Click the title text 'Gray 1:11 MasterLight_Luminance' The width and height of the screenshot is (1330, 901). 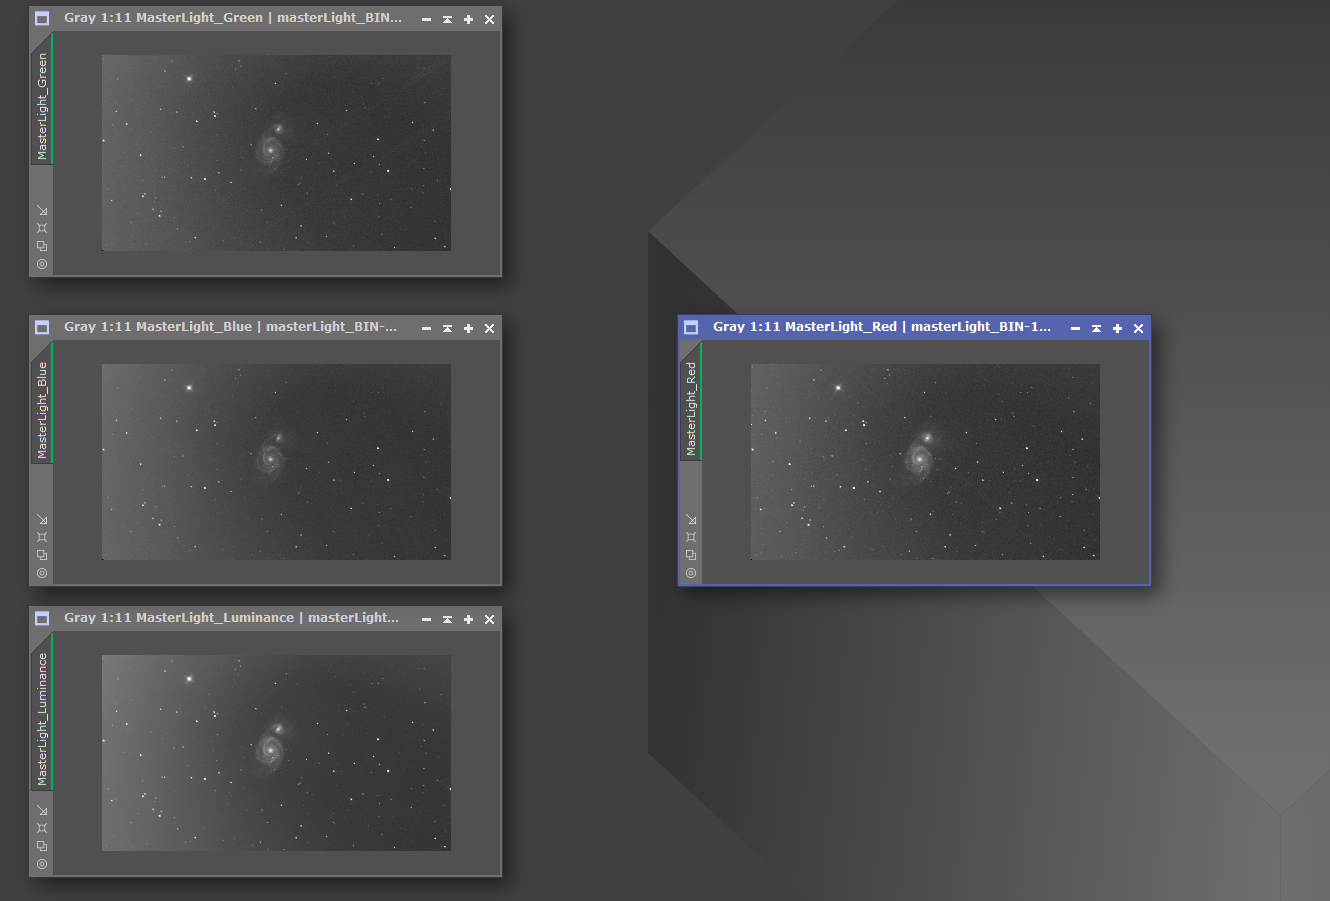click(x=179, y=618)
